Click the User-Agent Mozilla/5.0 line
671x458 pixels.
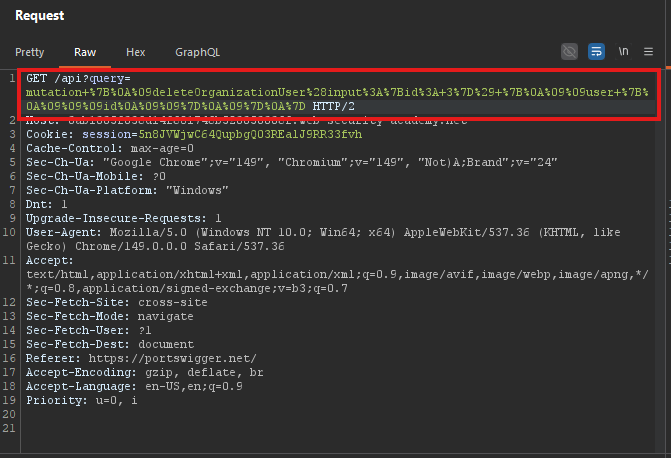click(323, 239)
